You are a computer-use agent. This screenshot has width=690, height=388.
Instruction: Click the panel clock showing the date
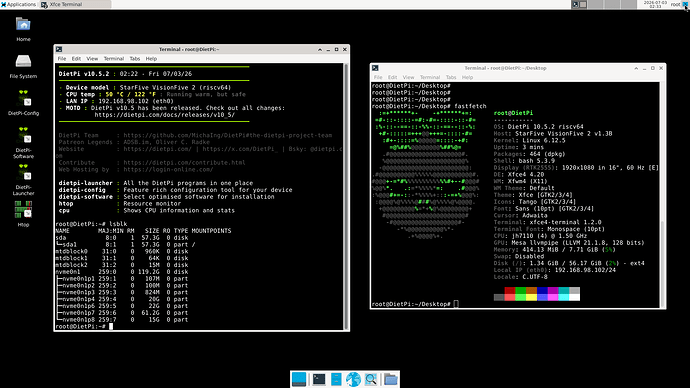[655, 4]
